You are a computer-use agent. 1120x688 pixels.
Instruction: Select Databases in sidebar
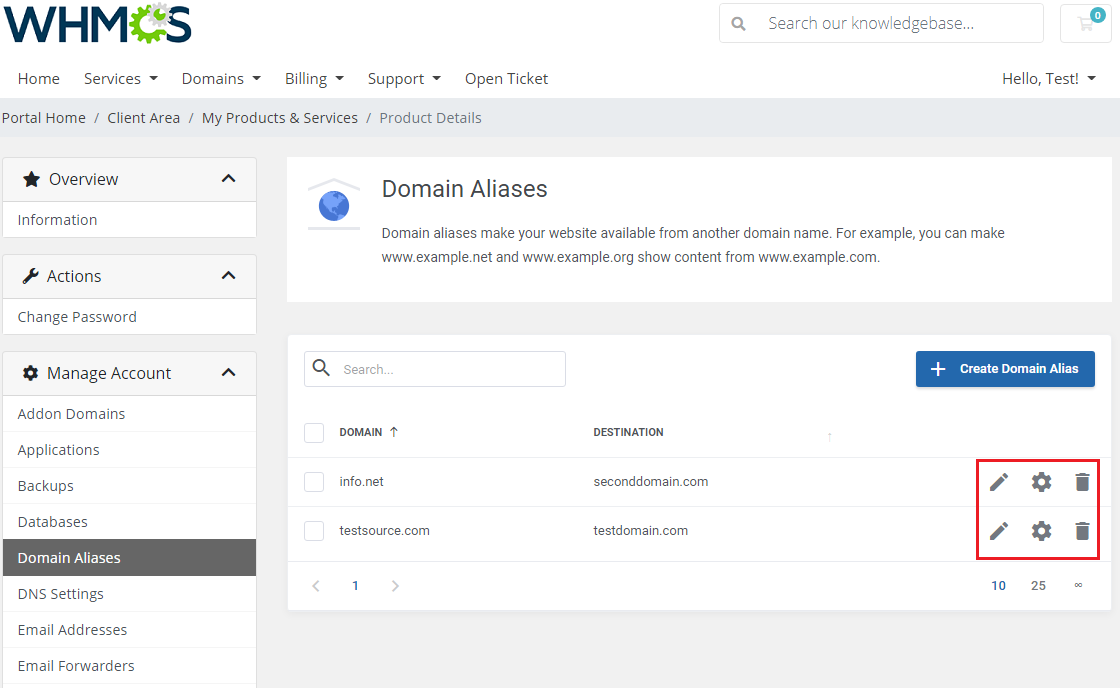[x=129, y=522]
